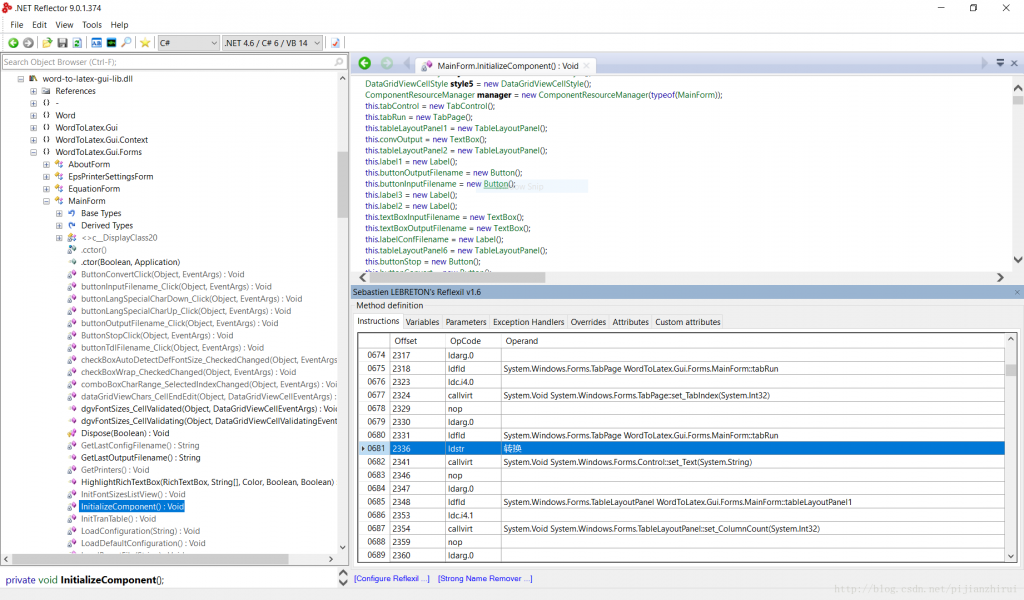Expand the Derived Types node

(x=59, y=226)
